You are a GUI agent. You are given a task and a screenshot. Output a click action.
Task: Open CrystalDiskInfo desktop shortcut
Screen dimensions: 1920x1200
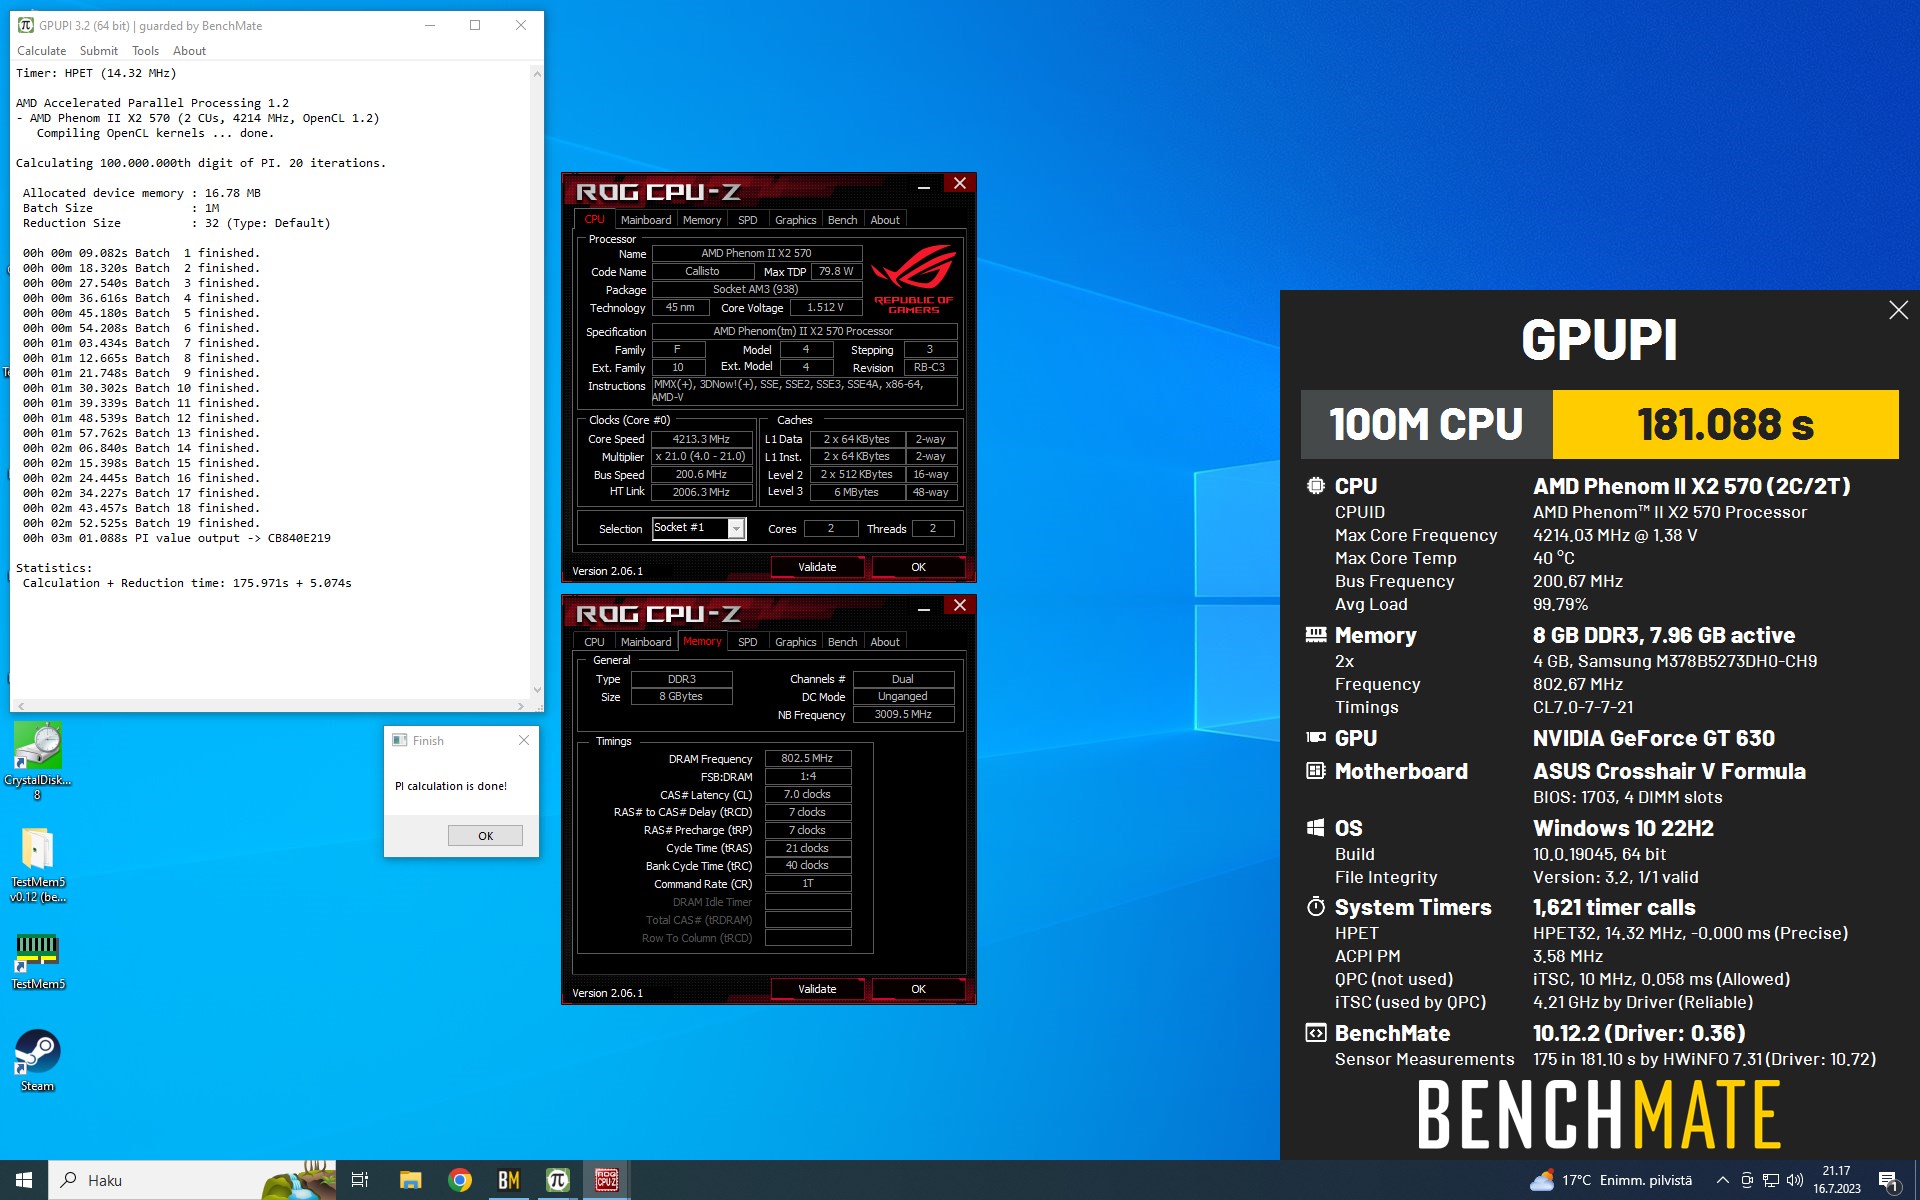pos(38,760)
